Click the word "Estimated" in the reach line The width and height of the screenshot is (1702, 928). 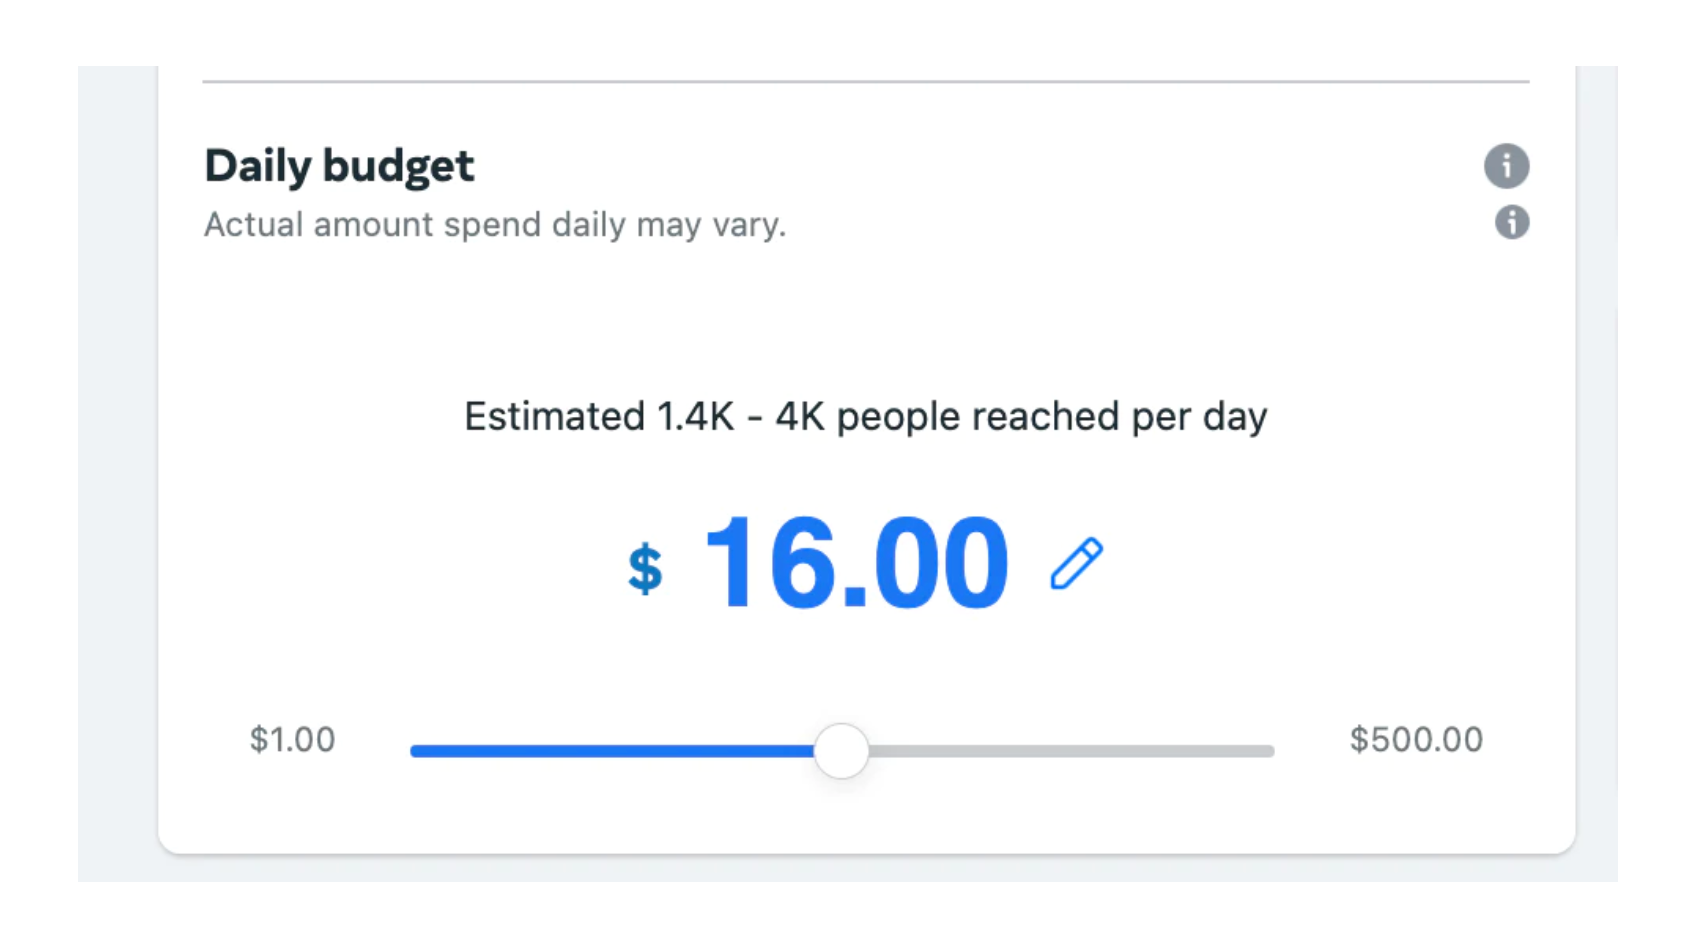tap(554, 417)
